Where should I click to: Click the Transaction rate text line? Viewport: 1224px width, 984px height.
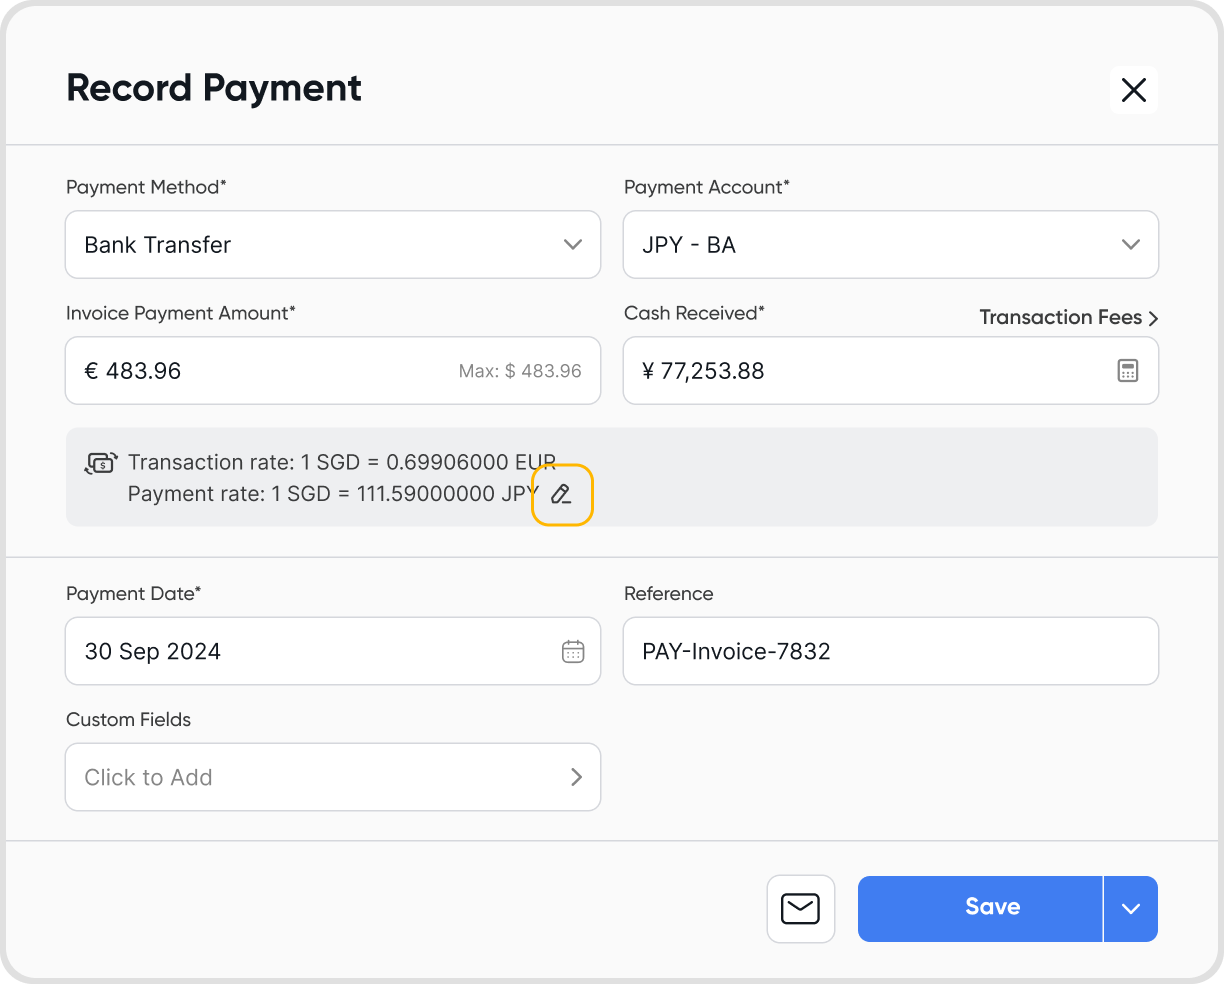click(342, 463)
